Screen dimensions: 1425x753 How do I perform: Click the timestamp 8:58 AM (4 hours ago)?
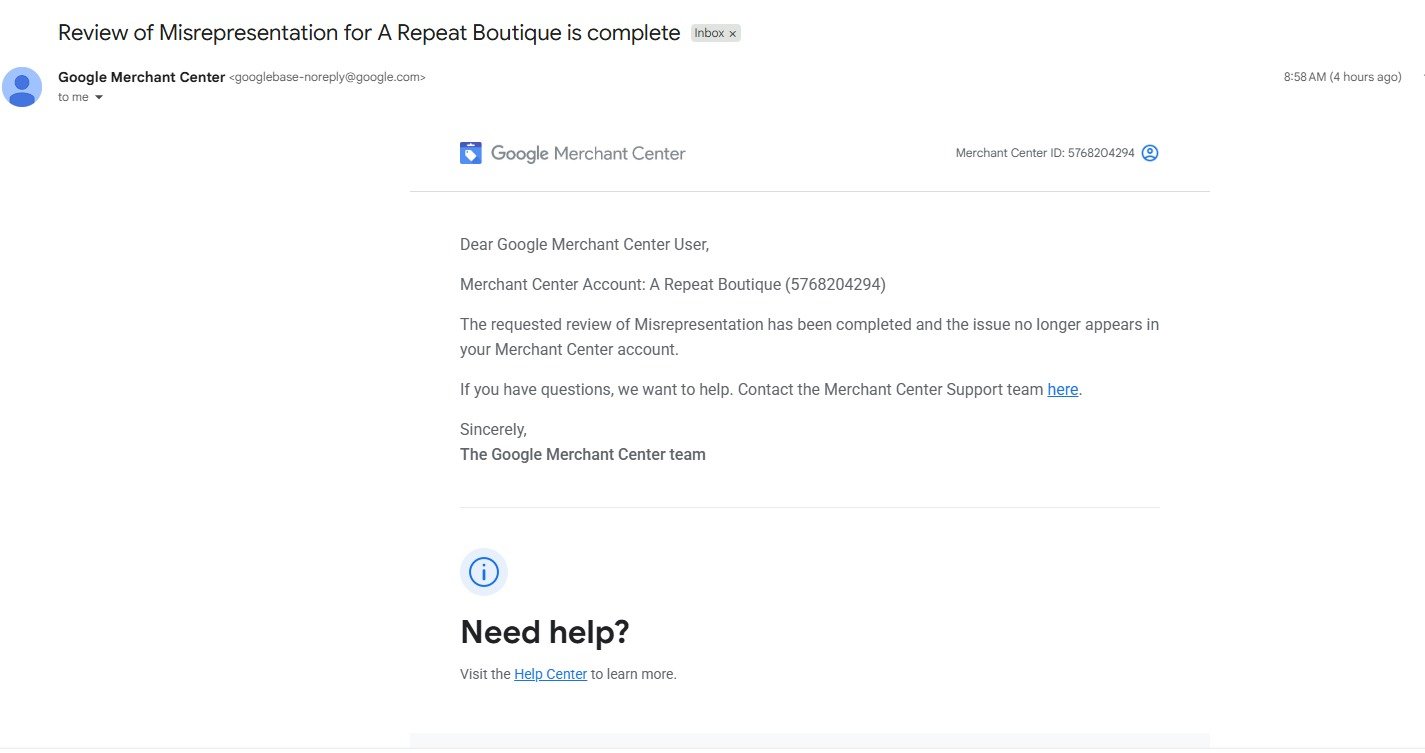(1342, 77)
